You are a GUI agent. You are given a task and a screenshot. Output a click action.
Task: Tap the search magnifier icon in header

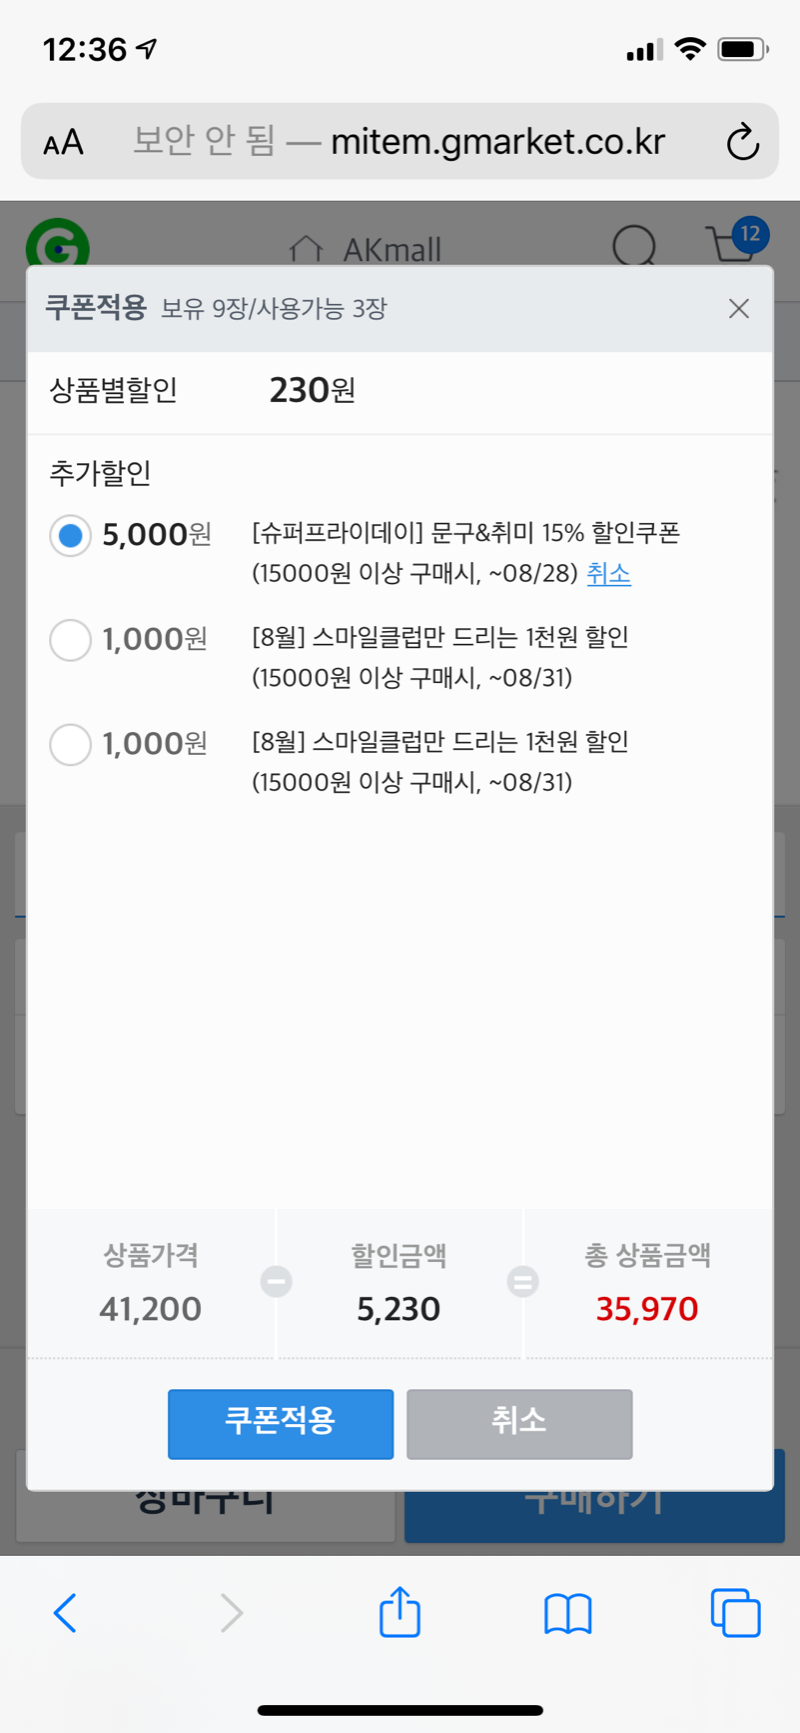point(634,245)
